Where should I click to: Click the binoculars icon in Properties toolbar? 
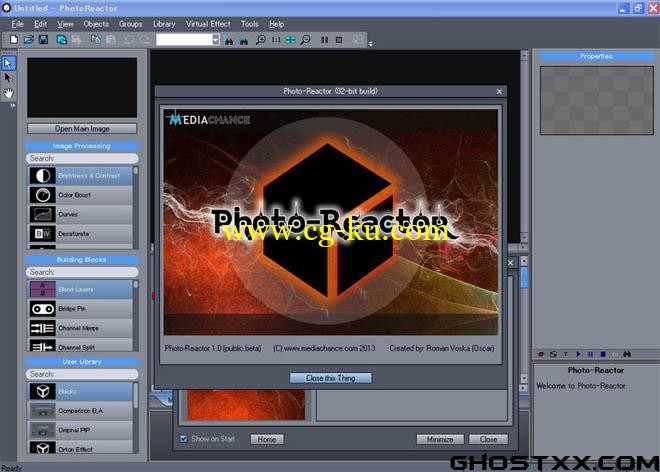click(x=627, y=354)
